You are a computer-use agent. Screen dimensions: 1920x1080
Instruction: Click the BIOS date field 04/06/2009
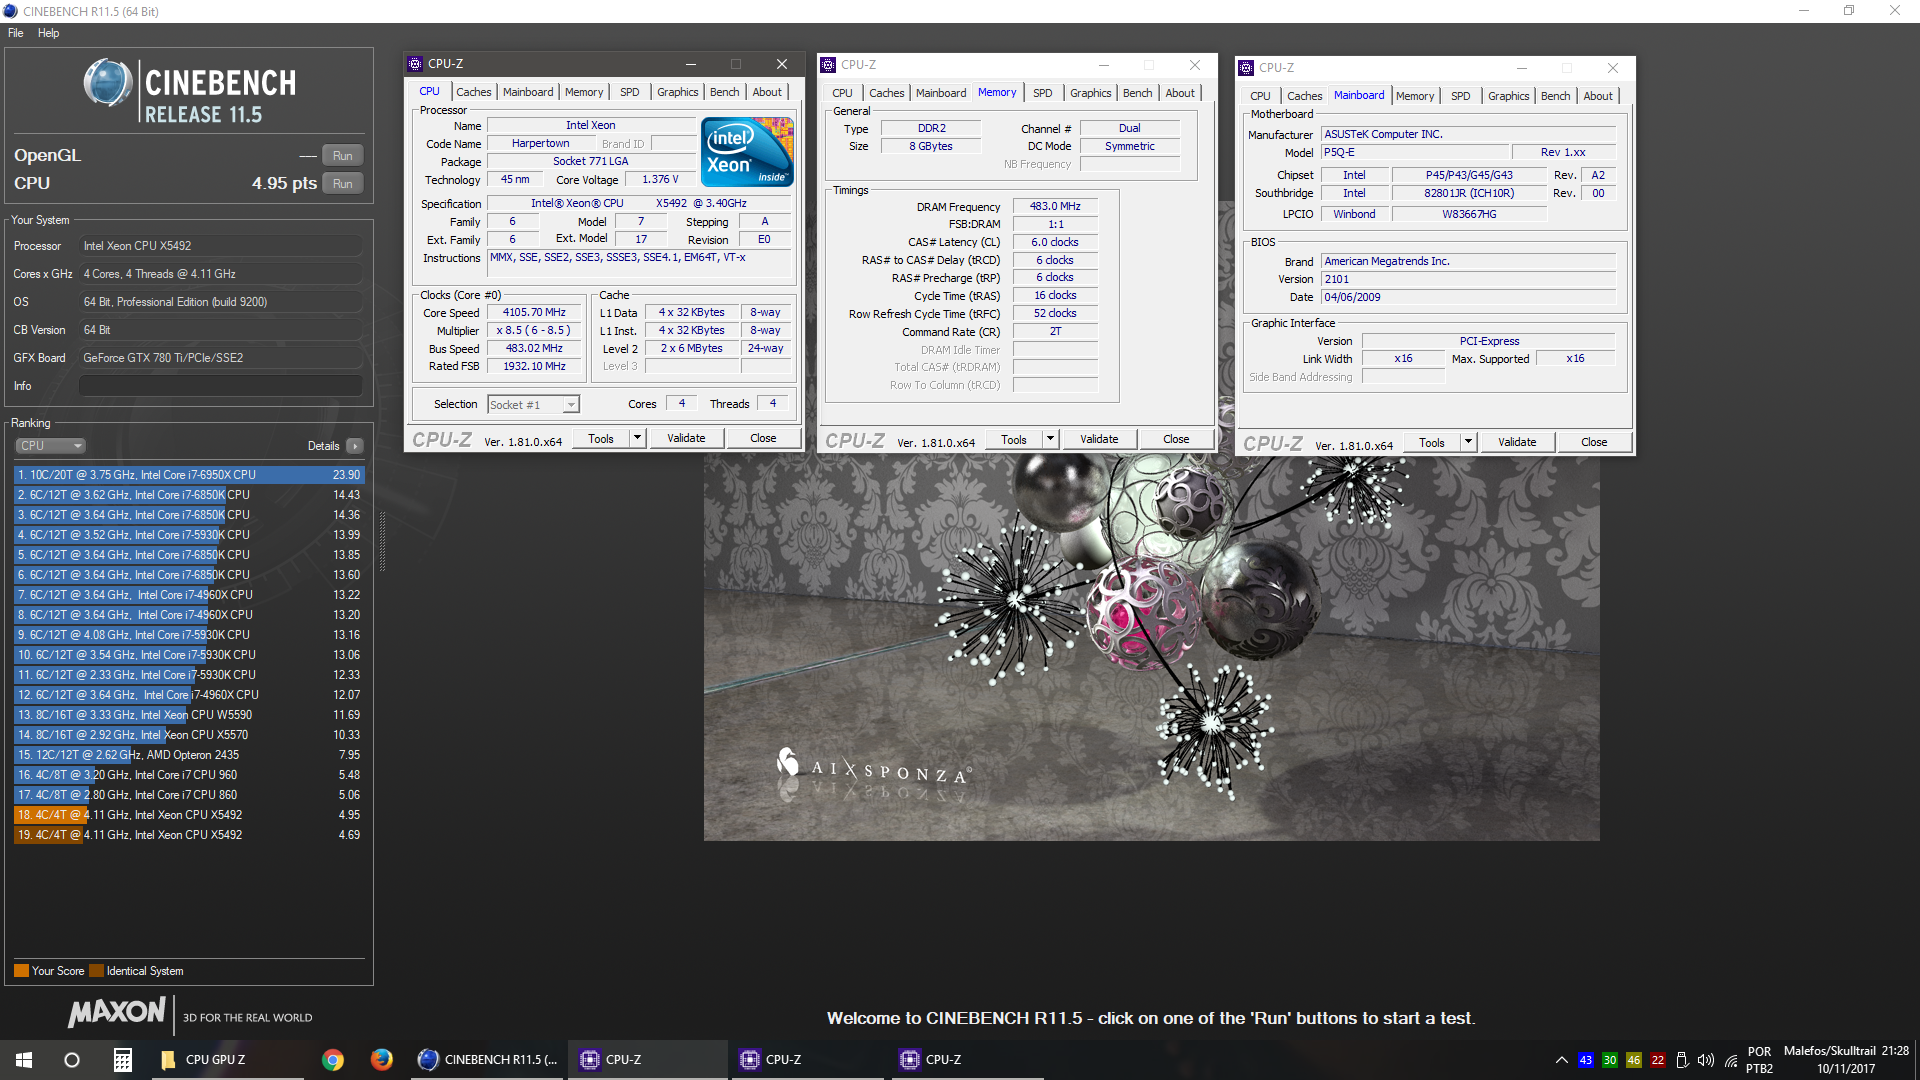point(1468,297)
